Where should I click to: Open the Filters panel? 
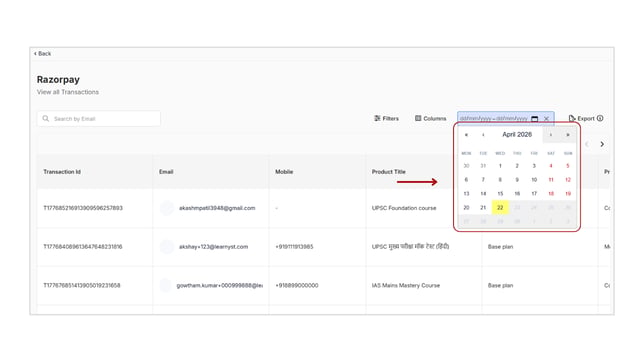[386, 118]
